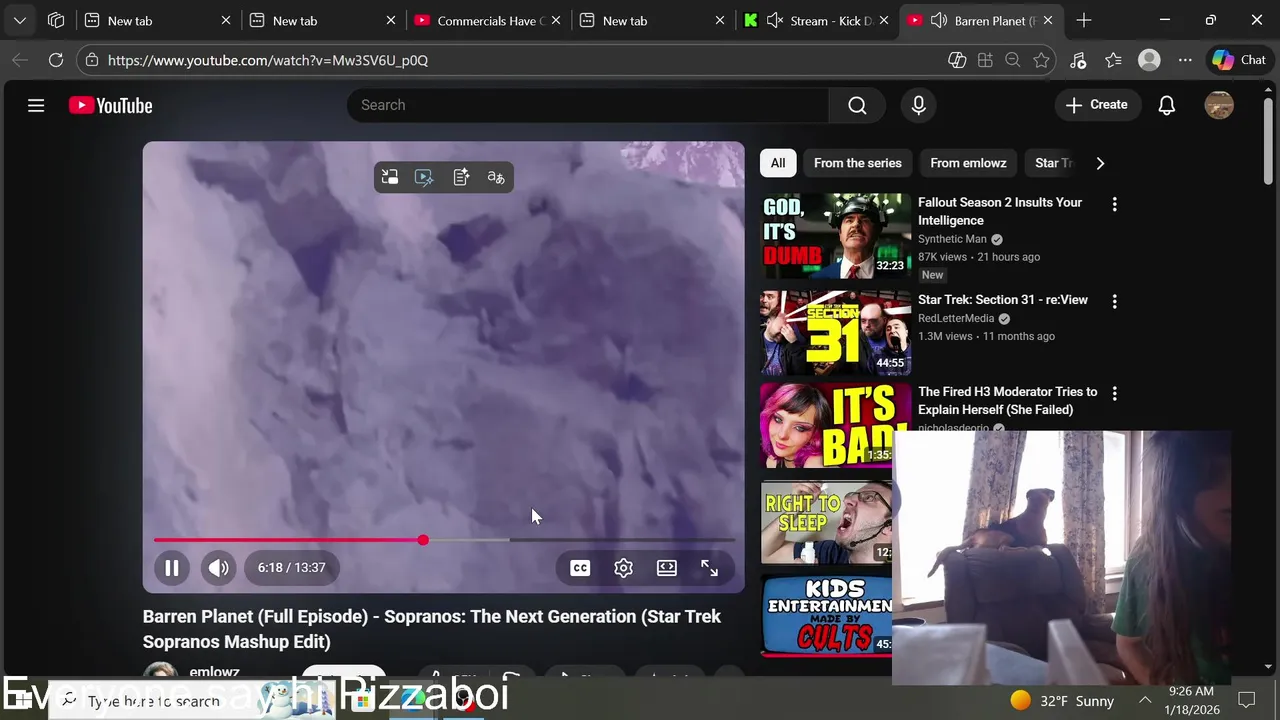Image resolution: width=1280 pixels, height=720 pixels.
Task: Click the video enhance overlay icon
Action: [424, 177]
